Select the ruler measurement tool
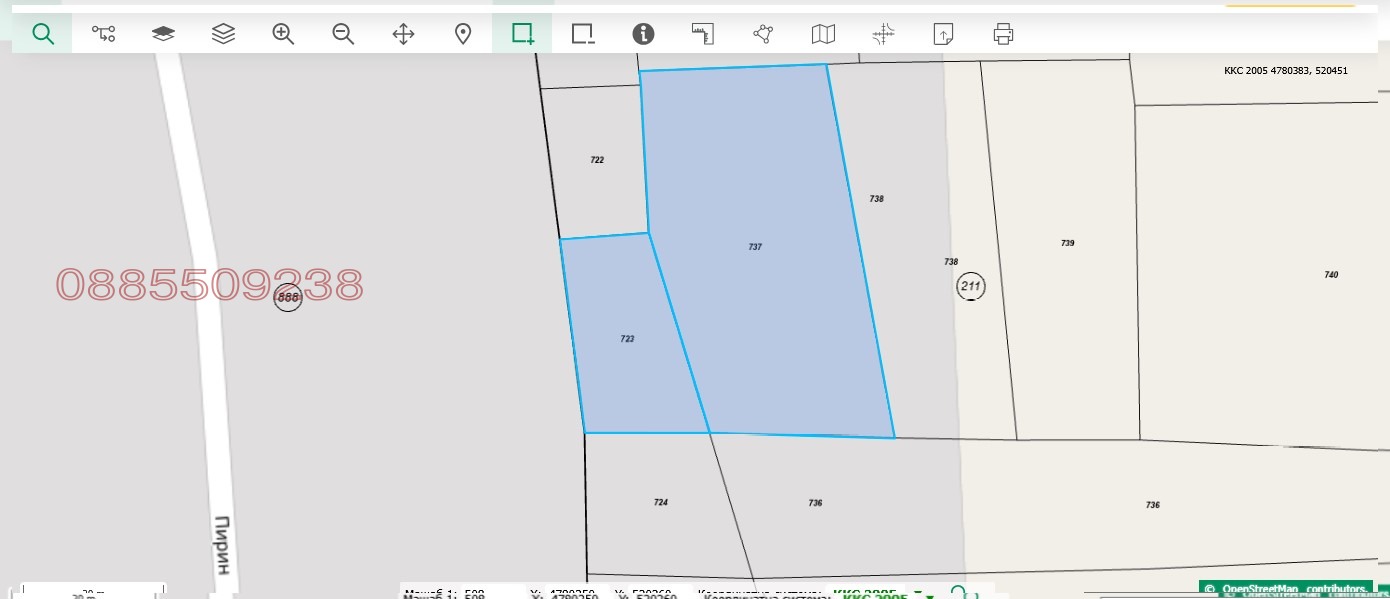Viewport: 1390px width, 599px height. coord(703,34)
